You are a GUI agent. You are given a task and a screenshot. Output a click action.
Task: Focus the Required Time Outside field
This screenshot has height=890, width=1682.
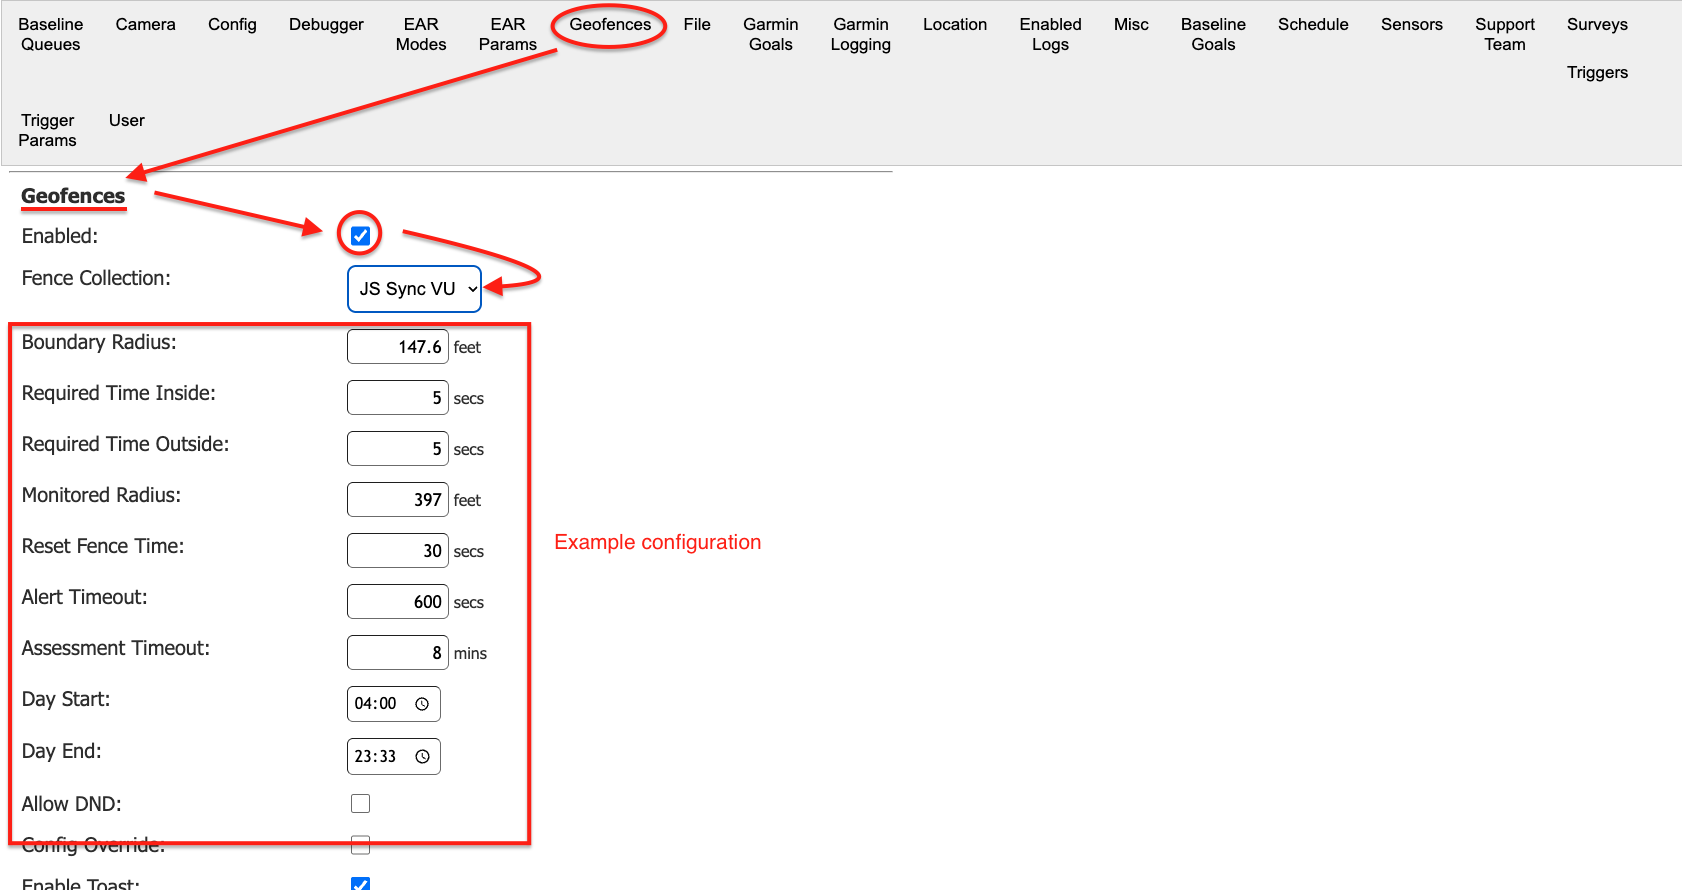point(398,449)
